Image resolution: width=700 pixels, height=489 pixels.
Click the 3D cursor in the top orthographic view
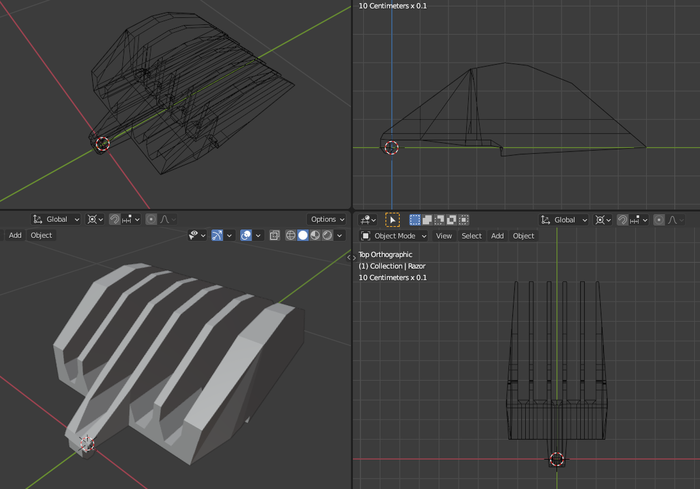point(557,459)
